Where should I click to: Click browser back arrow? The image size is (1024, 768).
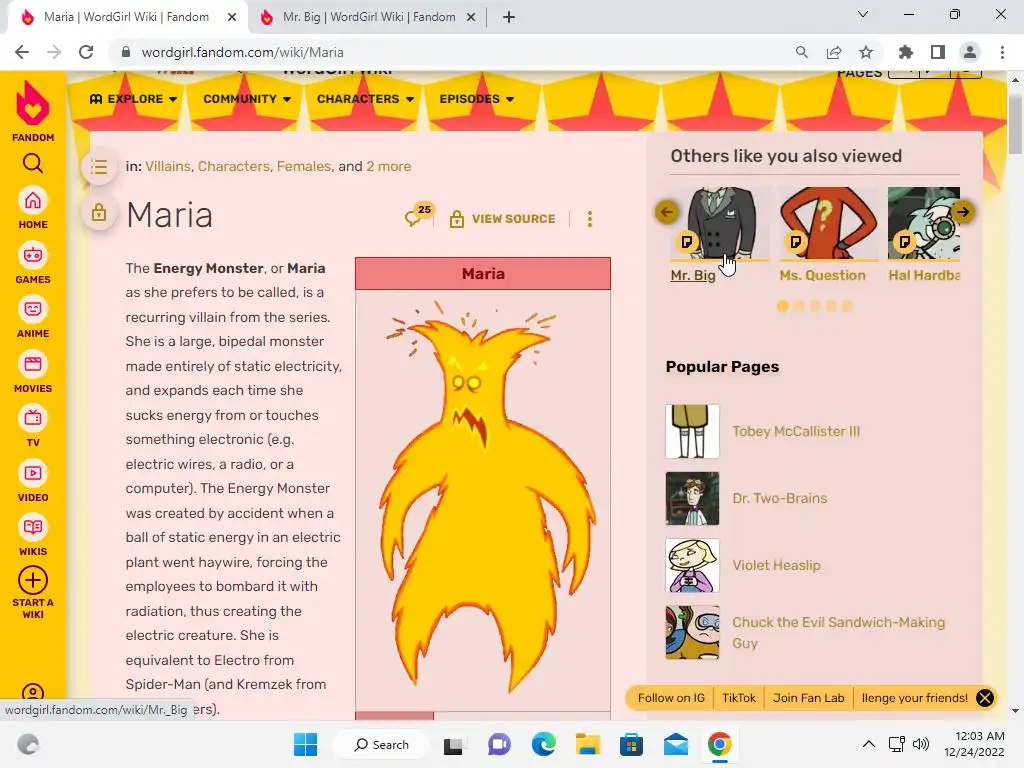(x=22, y=52)
